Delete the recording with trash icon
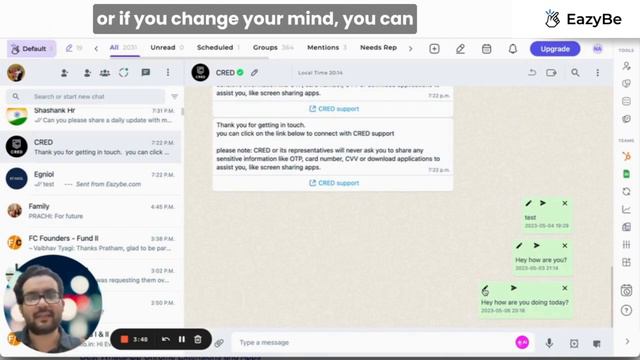This screenshot has height=360, width=640. 198,339
